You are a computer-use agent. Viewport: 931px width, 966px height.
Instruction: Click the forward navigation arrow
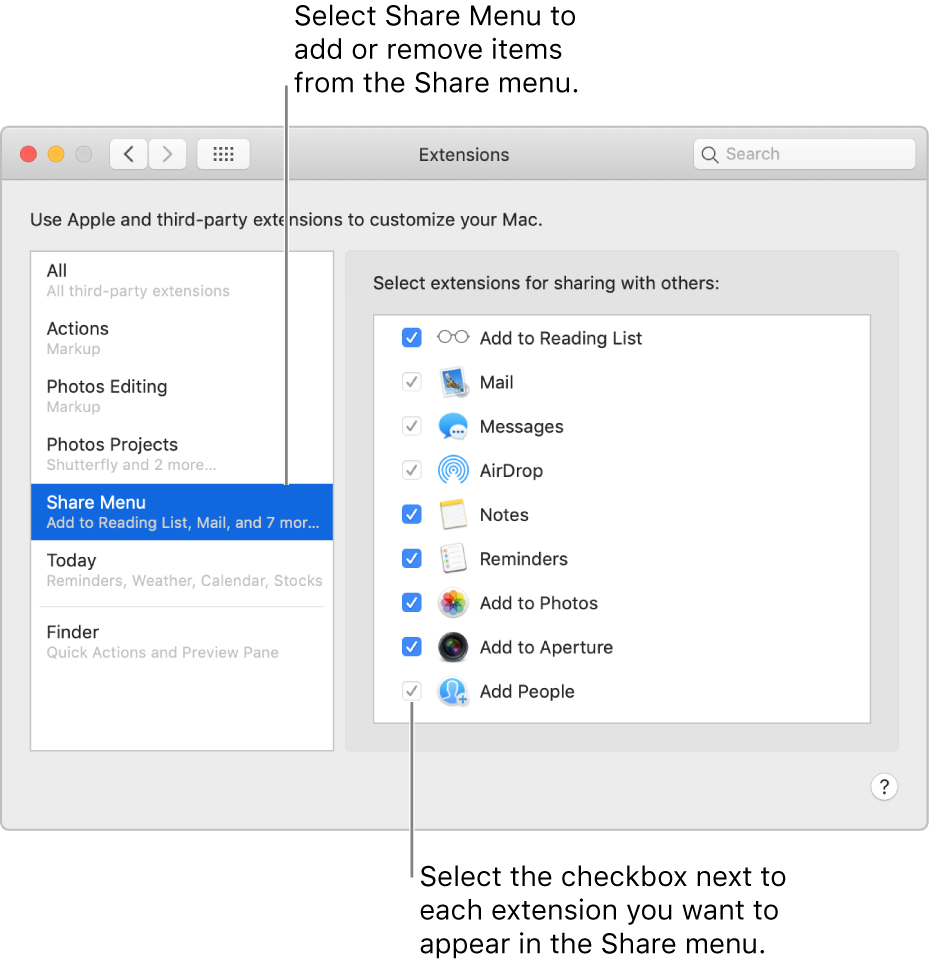(167, 153)
